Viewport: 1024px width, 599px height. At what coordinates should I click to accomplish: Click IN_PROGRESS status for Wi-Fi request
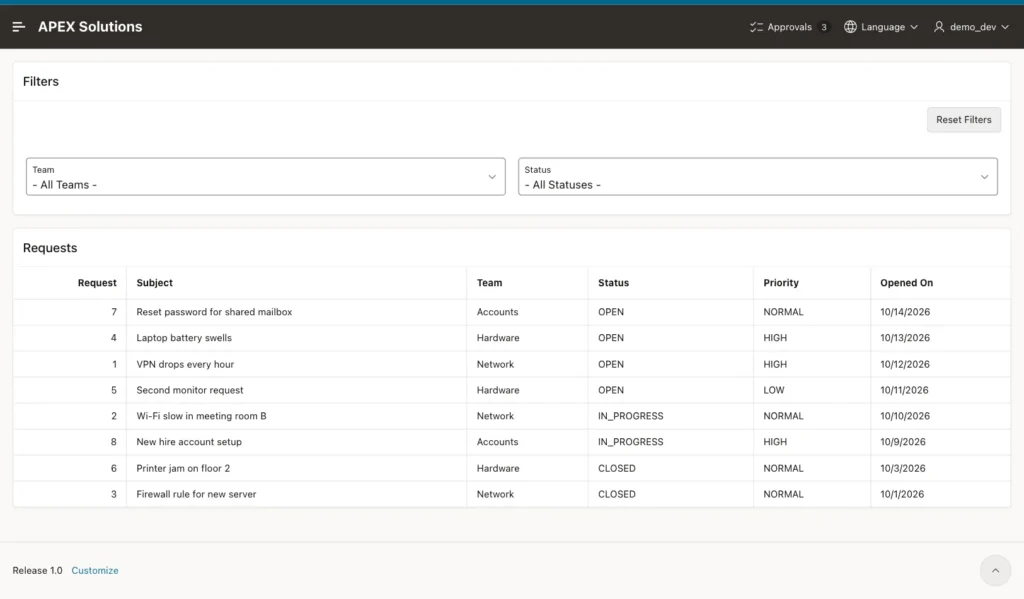coord(630,415)
